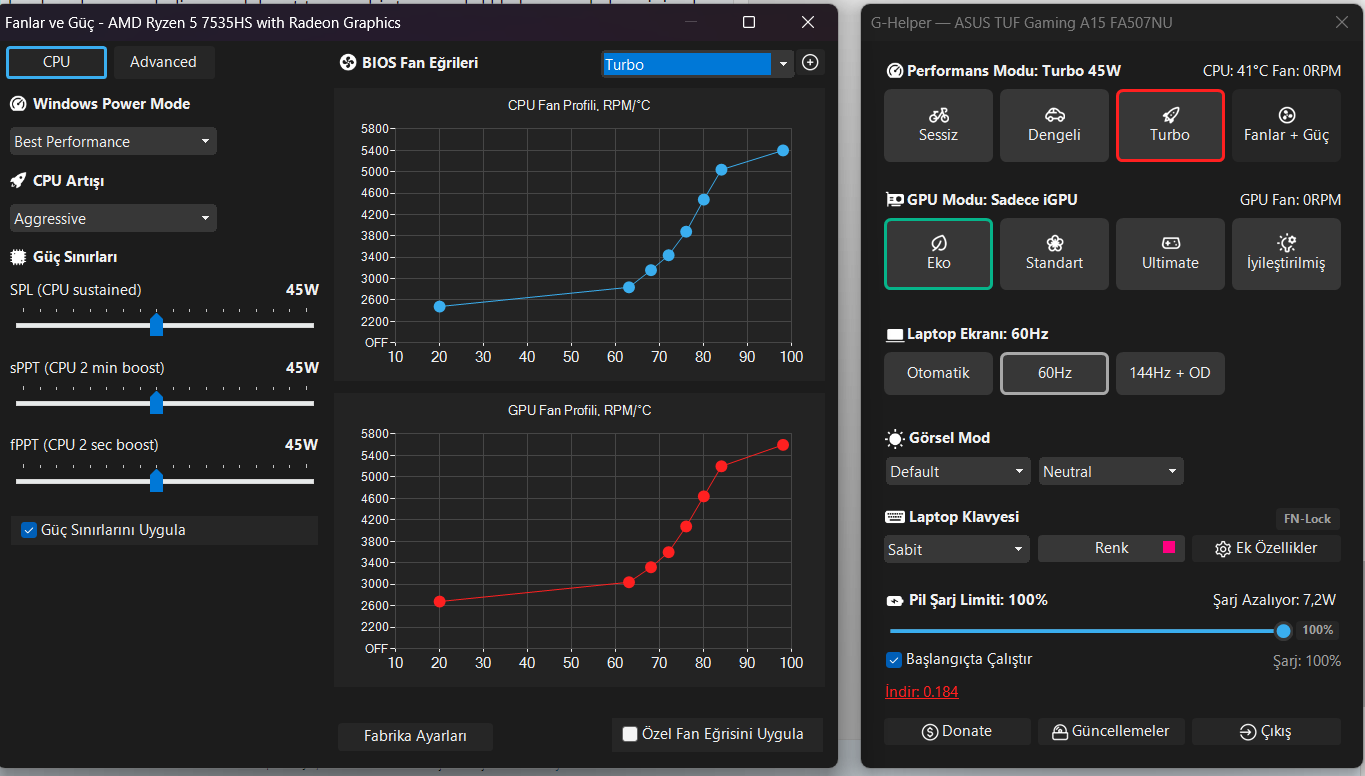
Task: Open Windows Power Mode dropdown
Action: (113, 141)
